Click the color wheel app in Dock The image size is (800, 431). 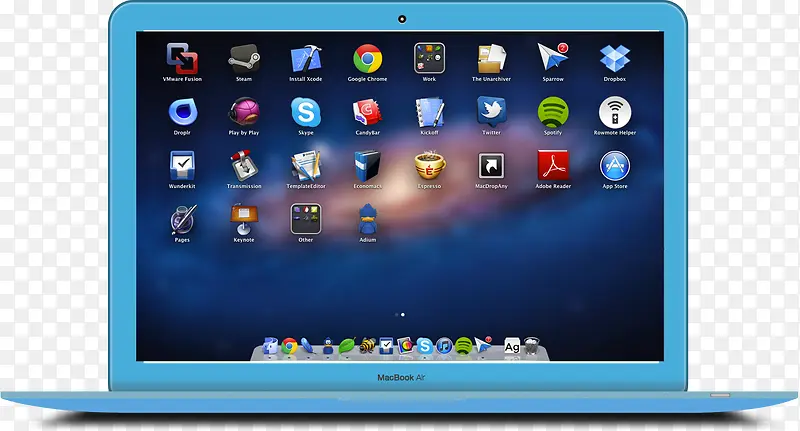tap(406, 346)
